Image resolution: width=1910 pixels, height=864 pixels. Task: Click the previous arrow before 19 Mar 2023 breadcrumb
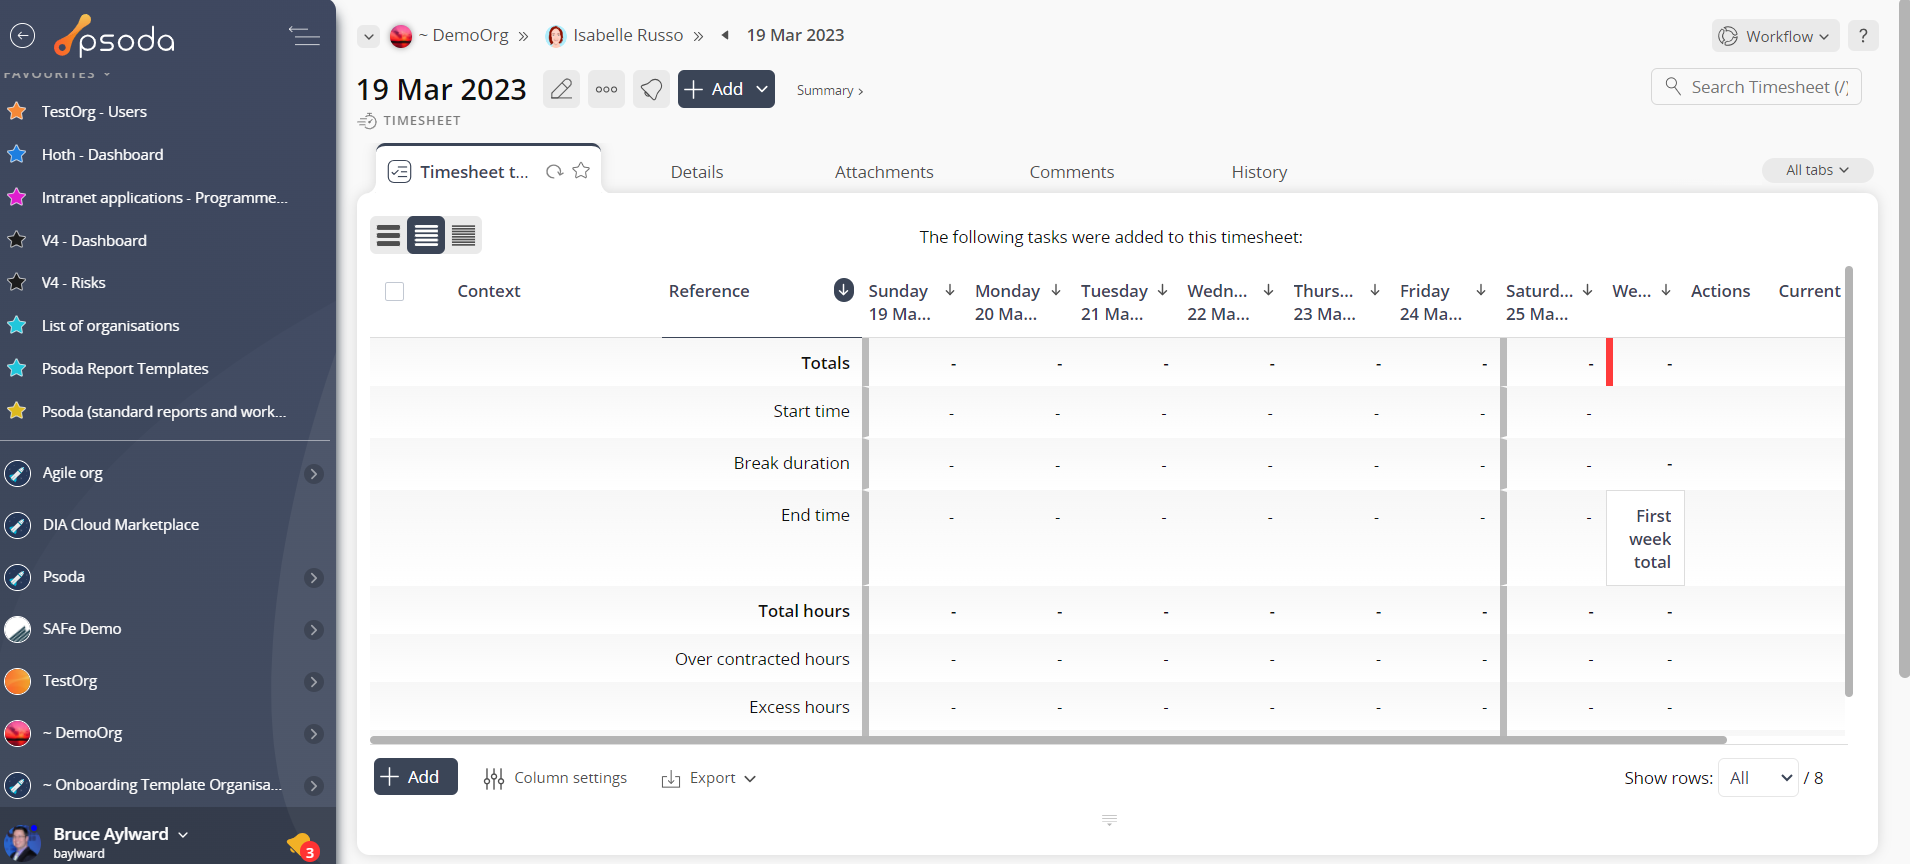(x=725, y=35)
